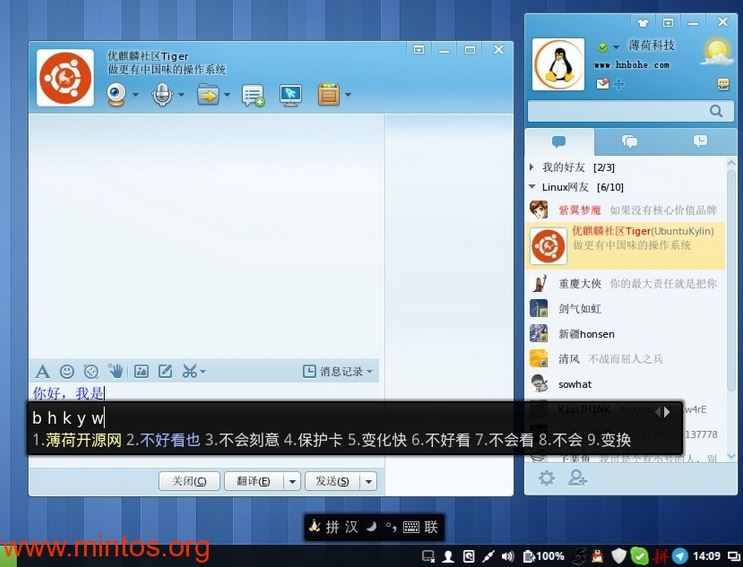
Task: Click the 关闭(C) close chat button
Action: pyautogui.click(x=189, y=481)
